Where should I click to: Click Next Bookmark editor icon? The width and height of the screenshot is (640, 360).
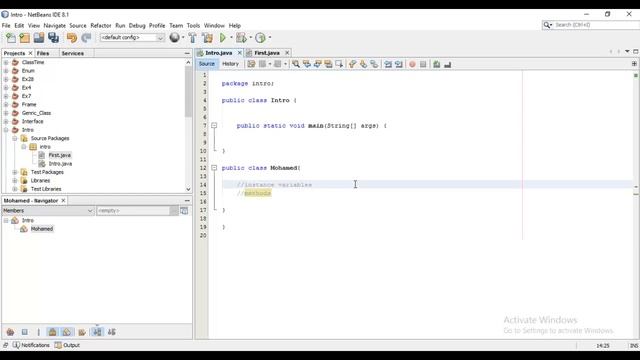[x=363, y=64]
